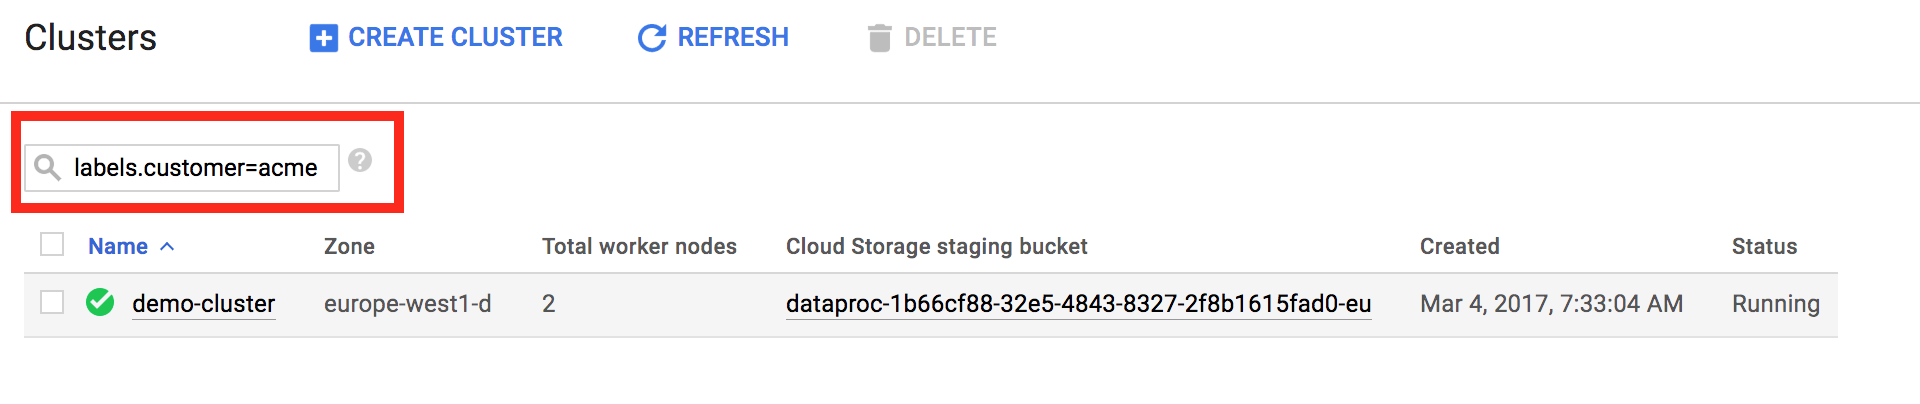1920x404 pixels.
Task: Click the europe-west1-d zone cell
Action: (407, 304)
